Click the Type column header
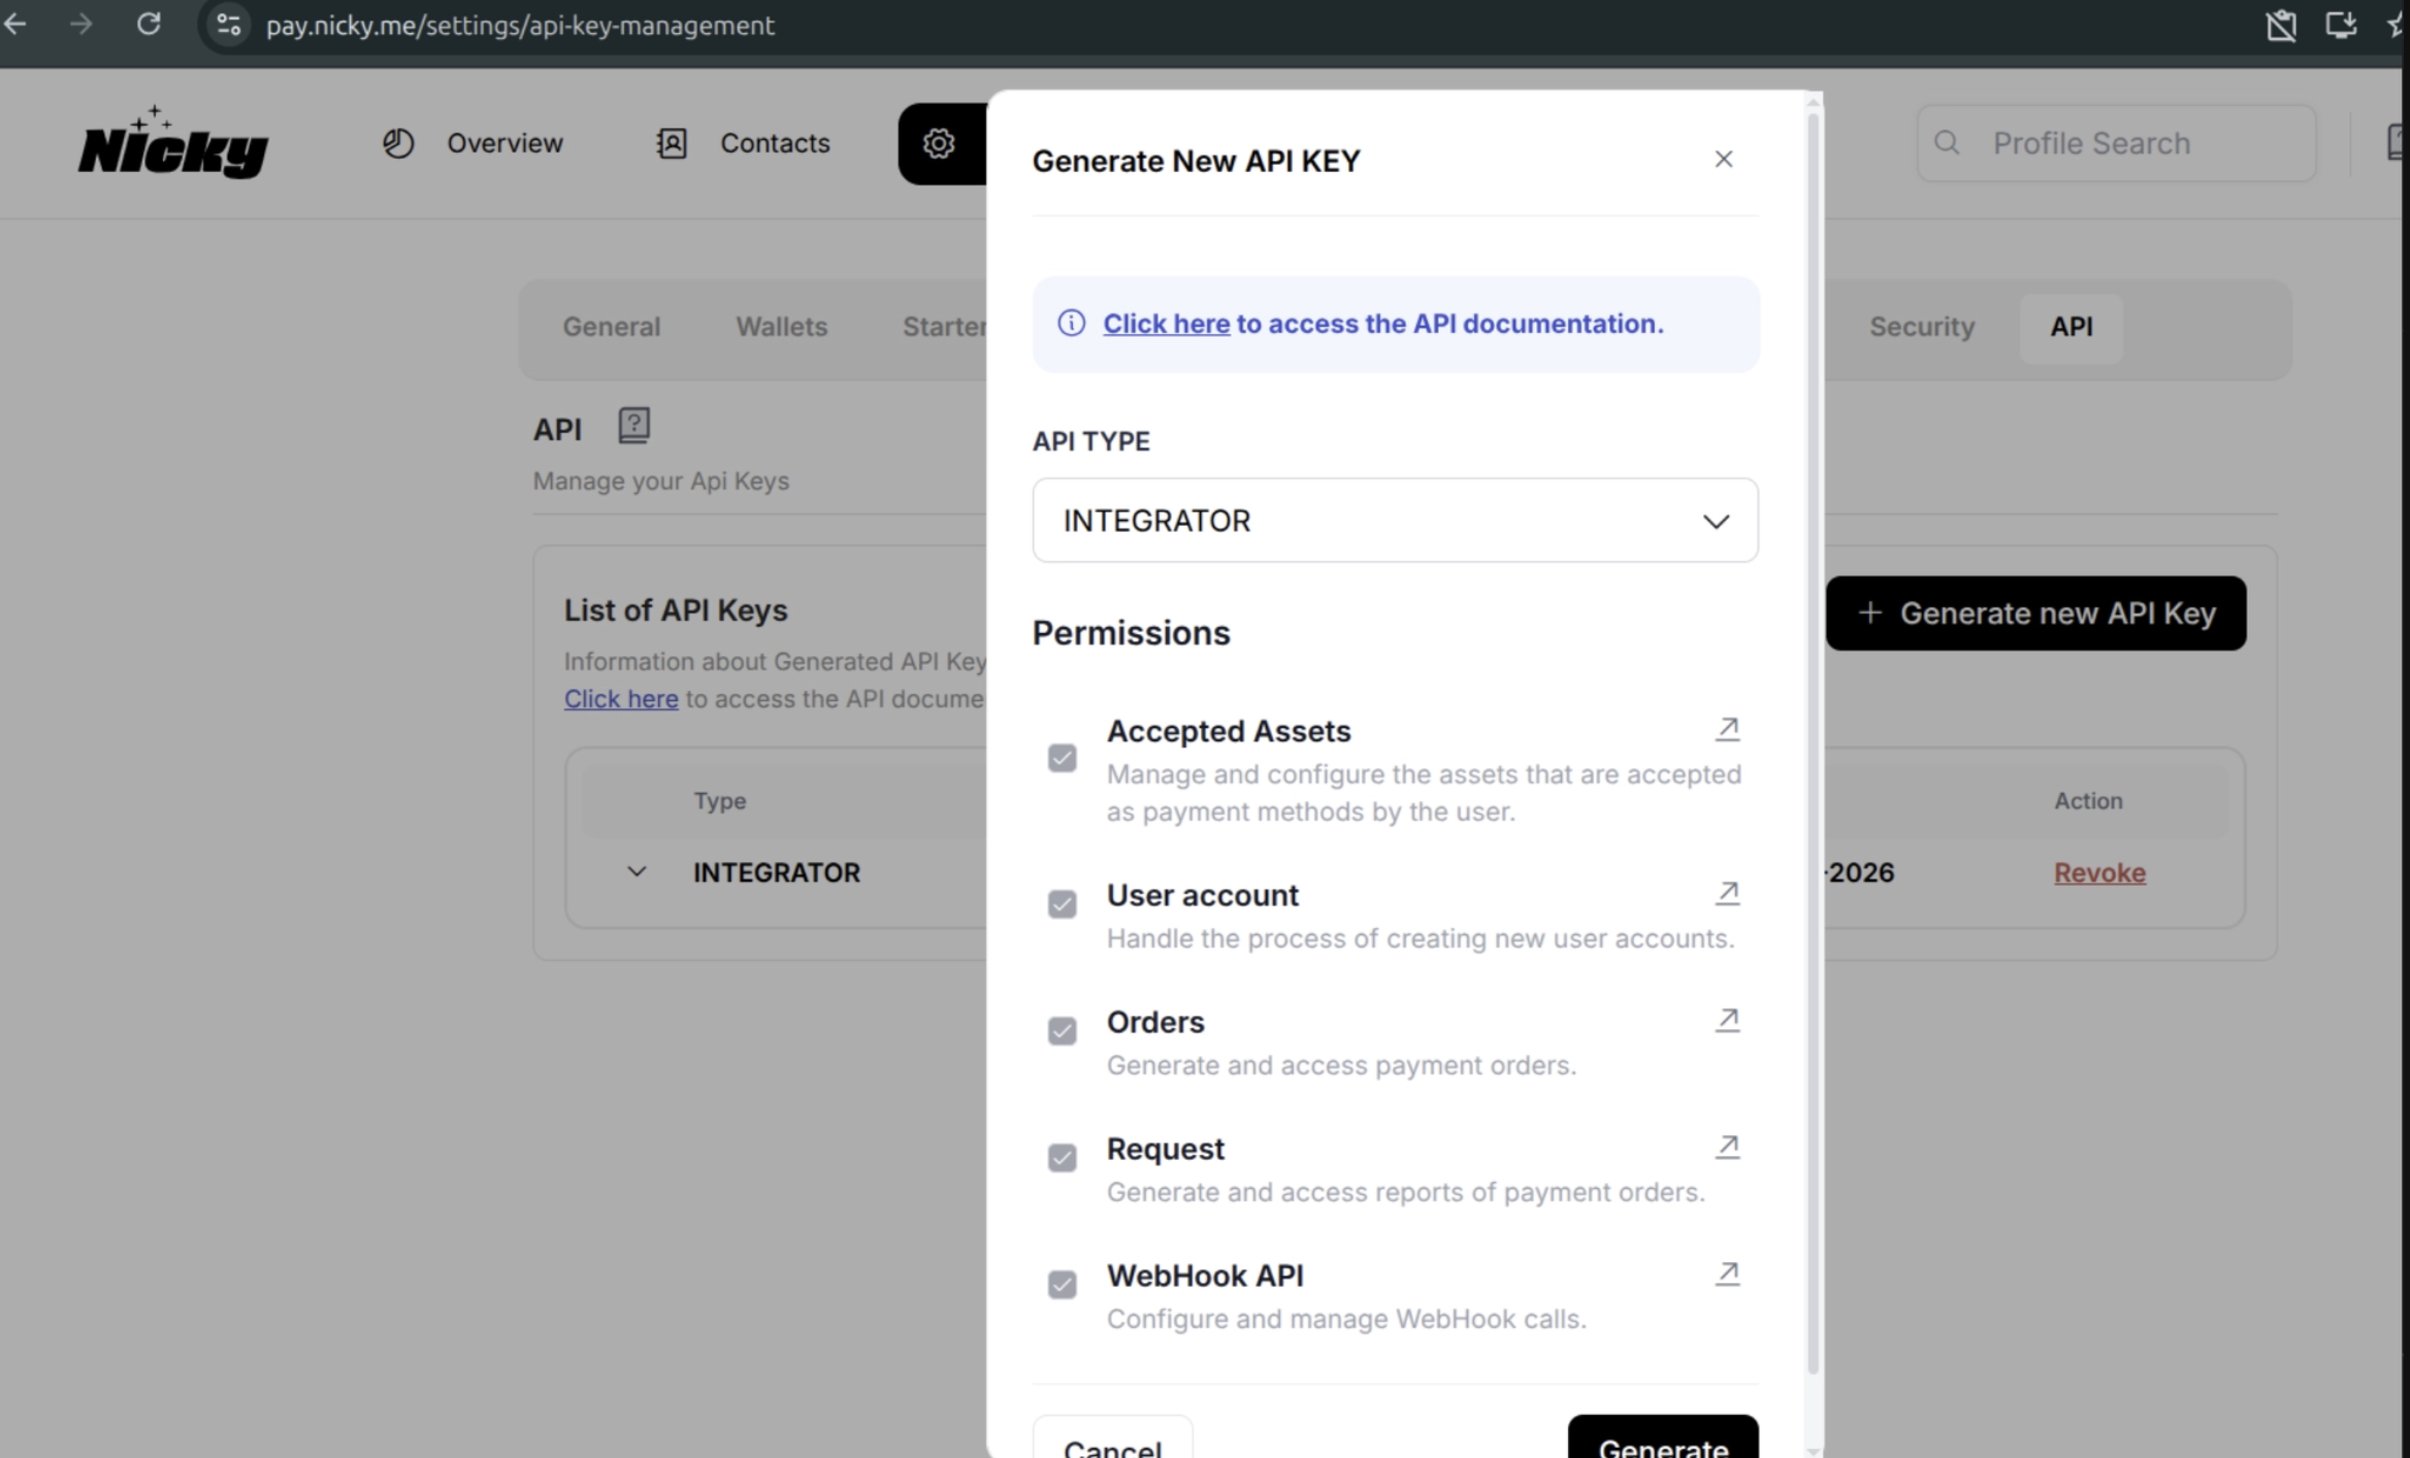2410x1458 pixels. pyautogui.click(x=720, y=801)
